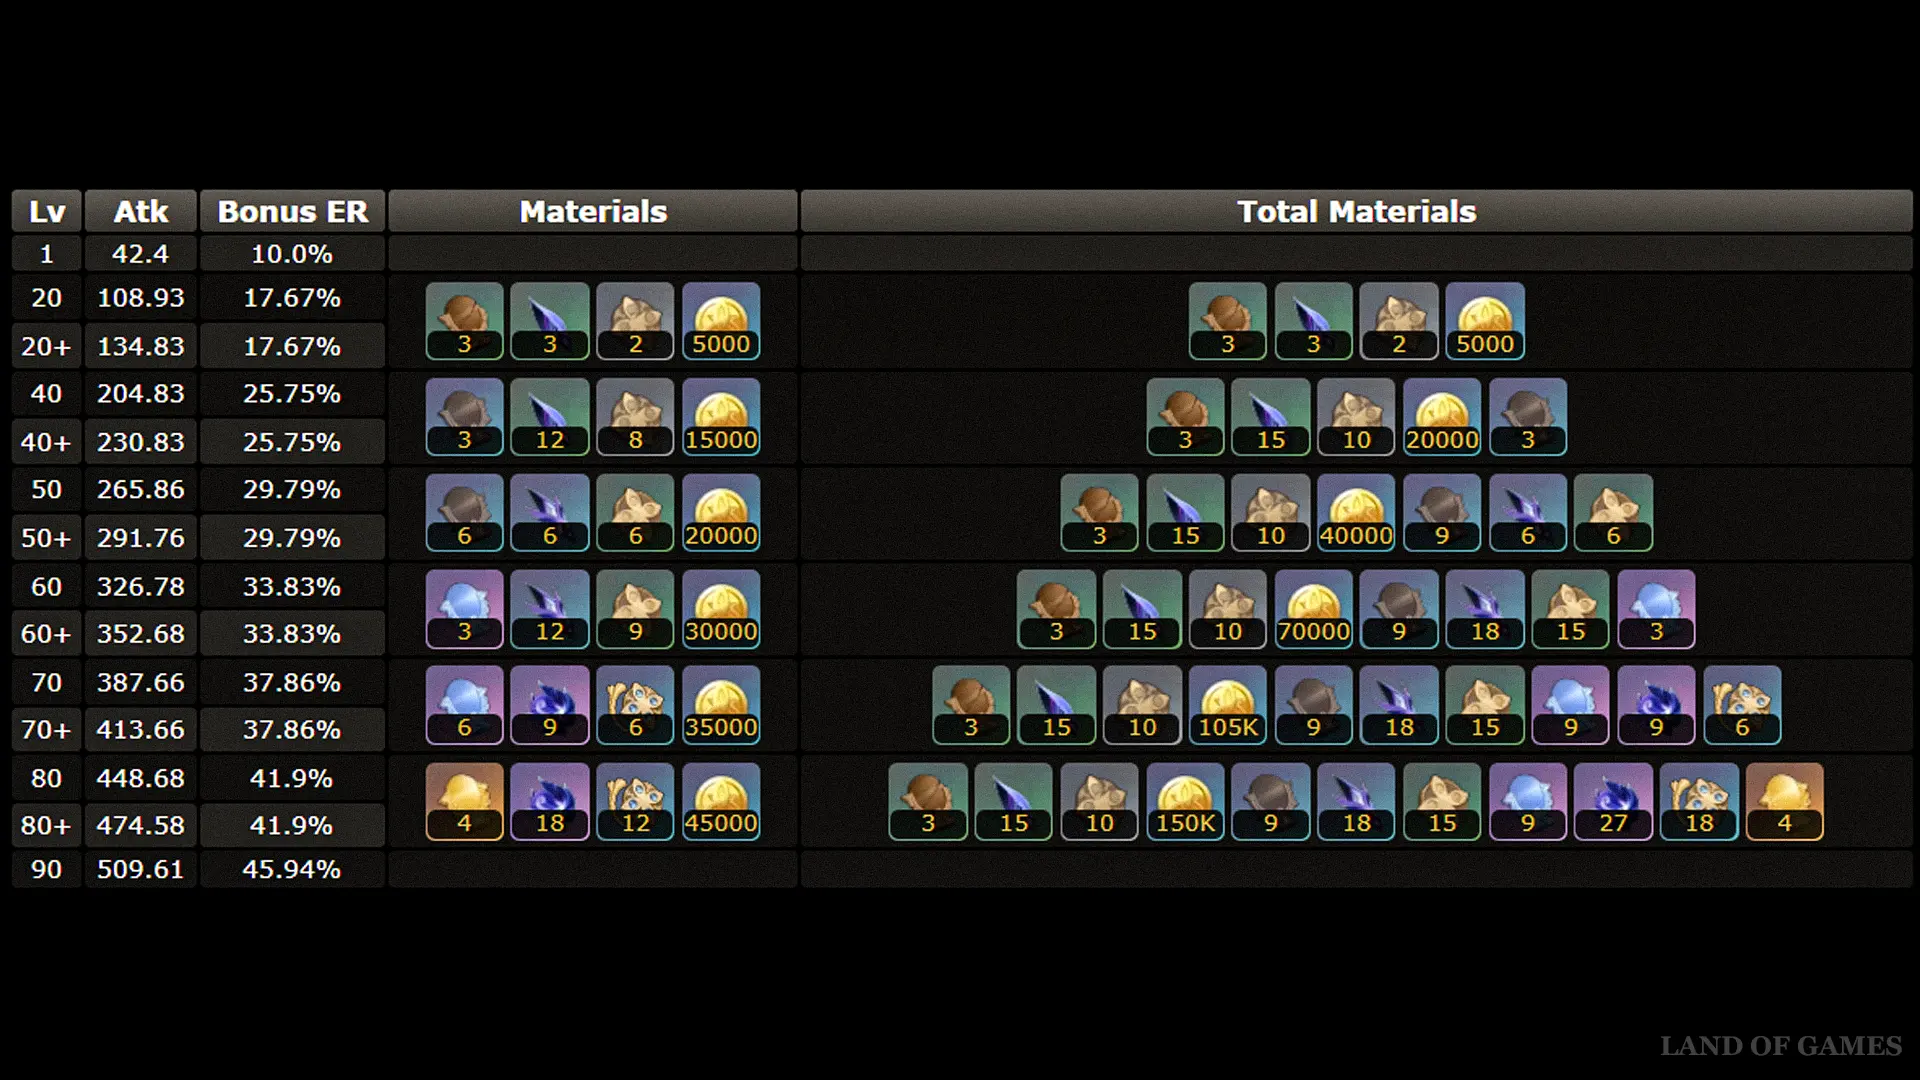1920x1080 pixels.
Task: Select the 15000 Mora icon in Materials column
Action: coord(721,417)
